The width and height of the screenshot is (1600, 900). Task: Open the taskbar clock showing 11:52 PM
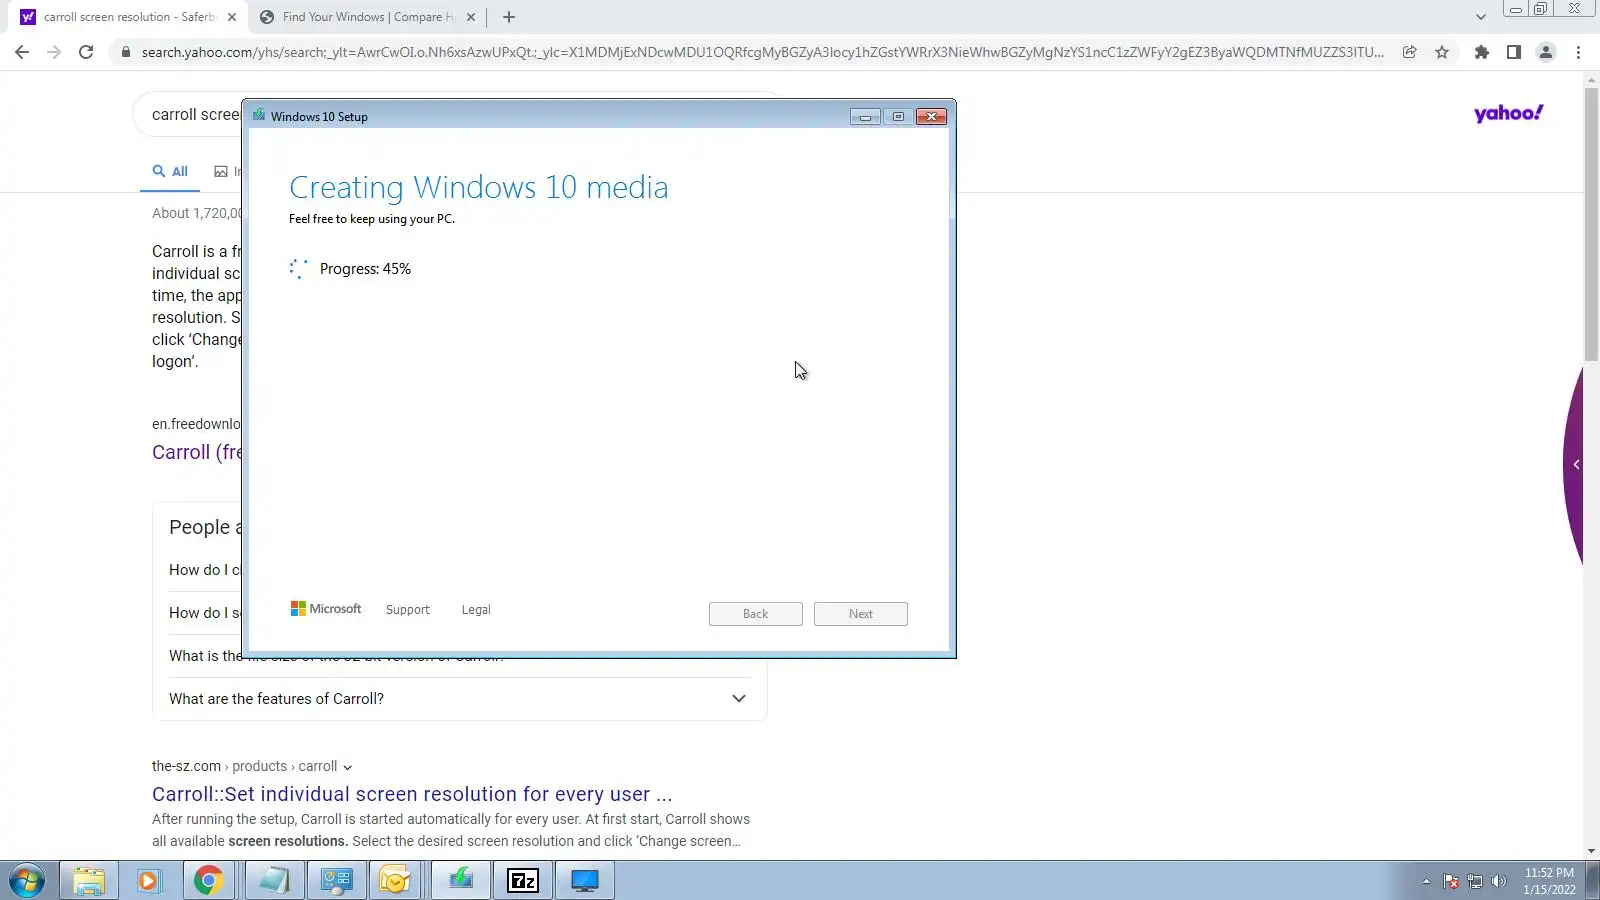pyautogui.click(x=1549, y=881)
